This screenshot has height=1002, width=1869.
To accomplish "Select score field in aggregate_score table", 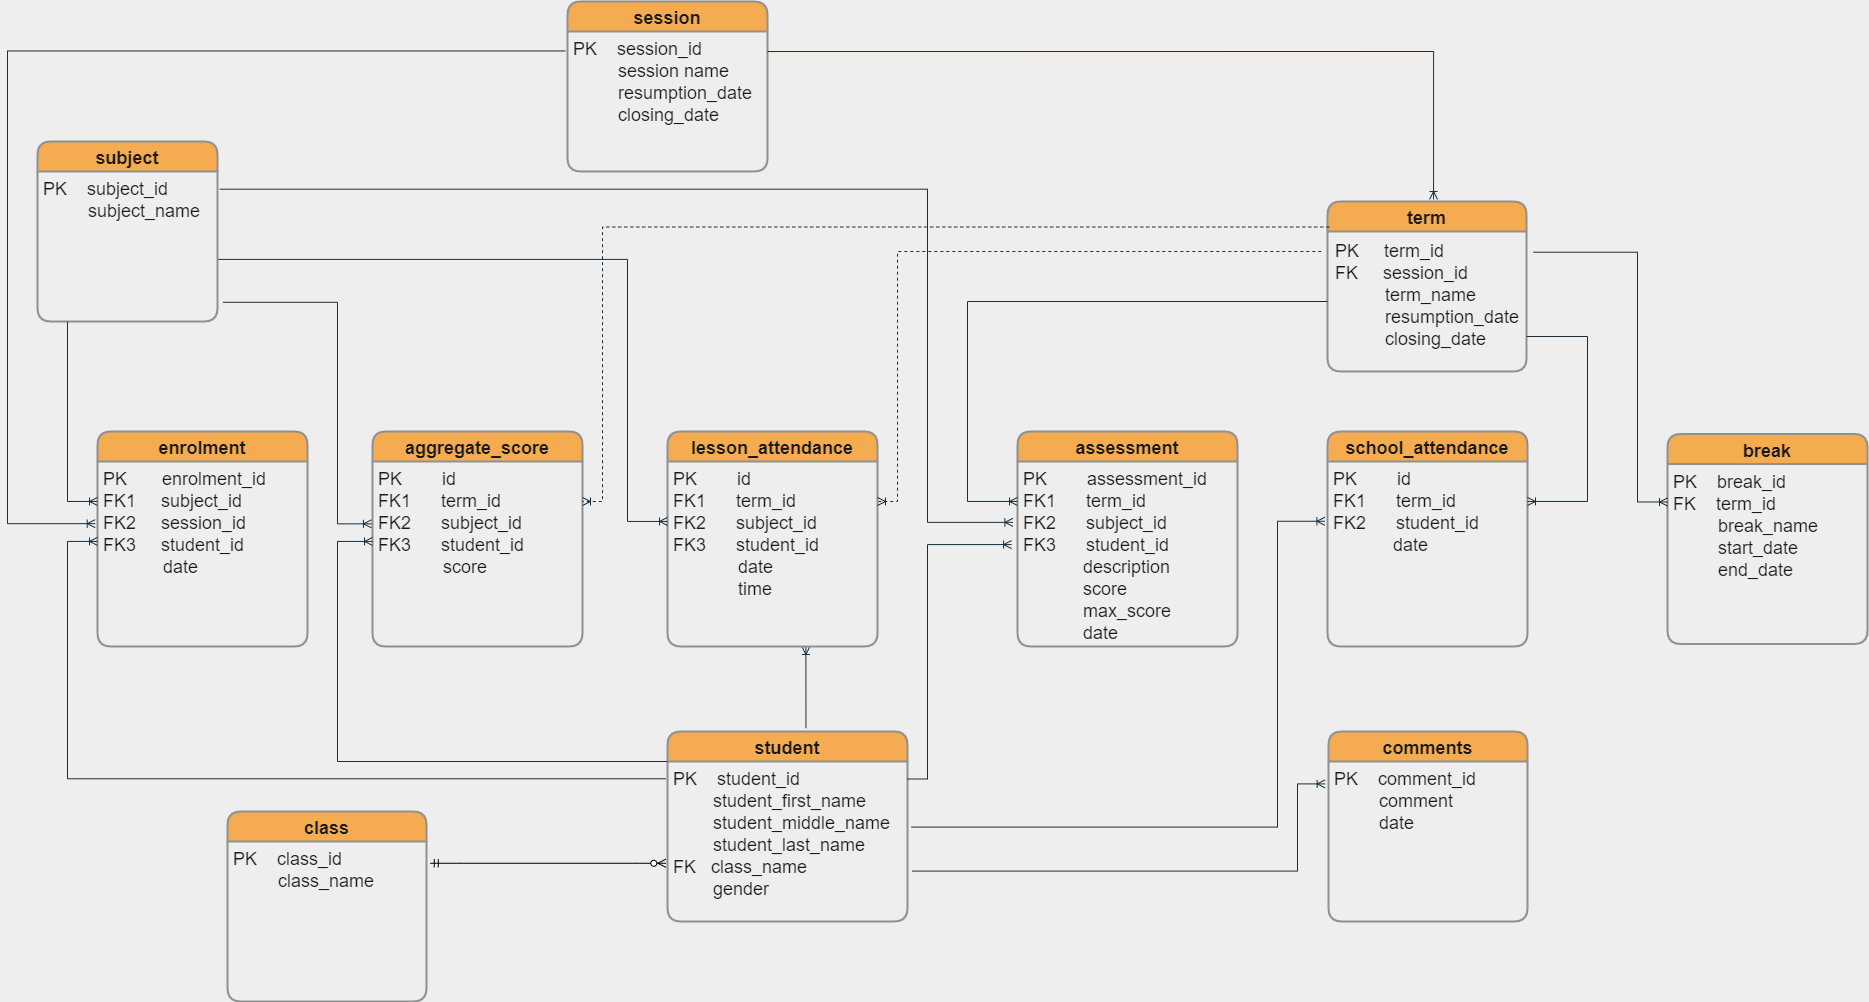I will [x=465, y=567].
